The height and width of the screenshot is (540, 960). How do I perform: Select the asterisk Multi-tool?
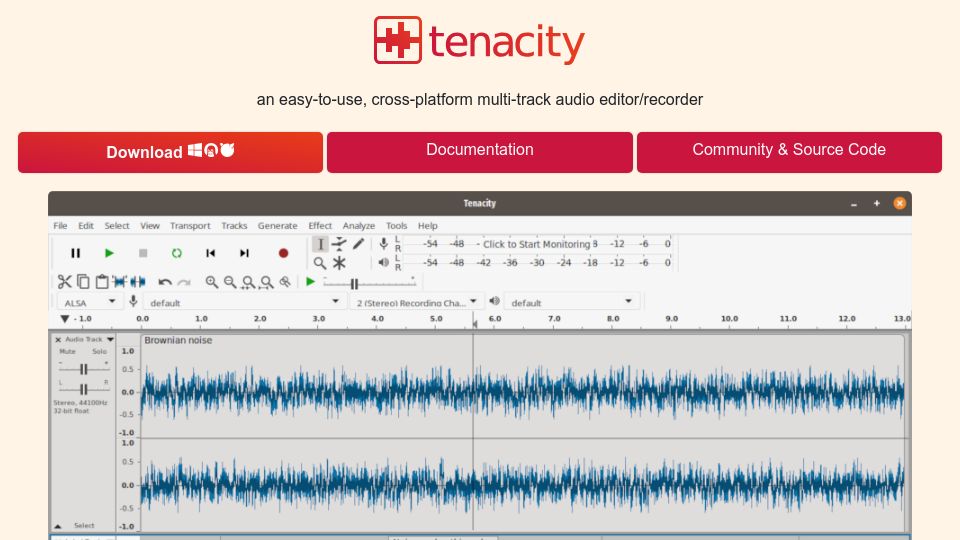coord(339,263)
